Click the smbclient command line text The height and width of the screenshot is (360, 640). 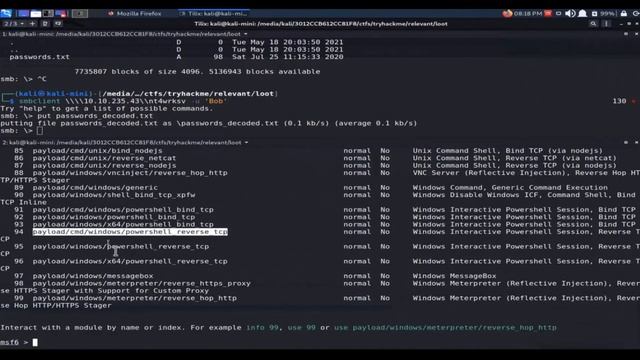[123, 101]
